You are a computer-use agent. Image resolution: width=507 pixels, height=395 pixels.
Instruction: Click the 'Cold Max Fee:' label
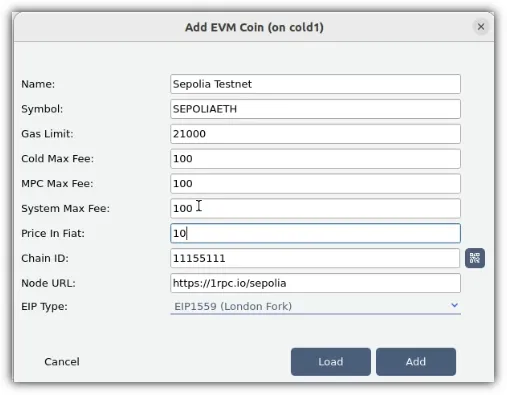pos(58,159)
